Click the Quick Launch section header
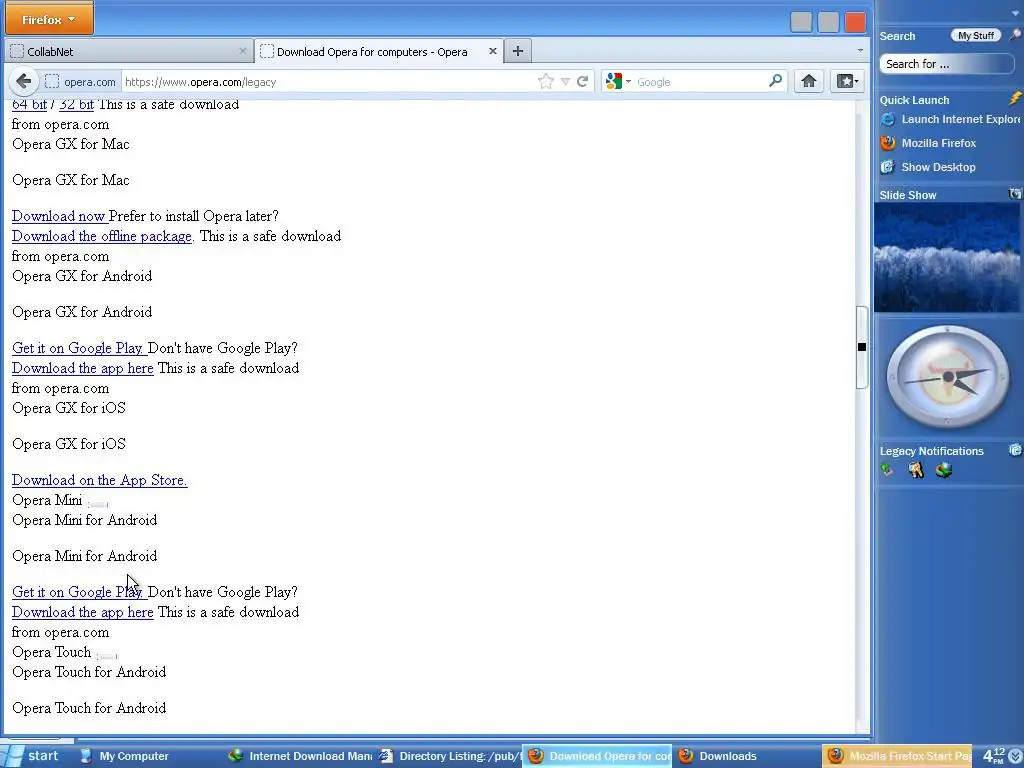This screenshot has height=768, width=1024. coord(914,100)
